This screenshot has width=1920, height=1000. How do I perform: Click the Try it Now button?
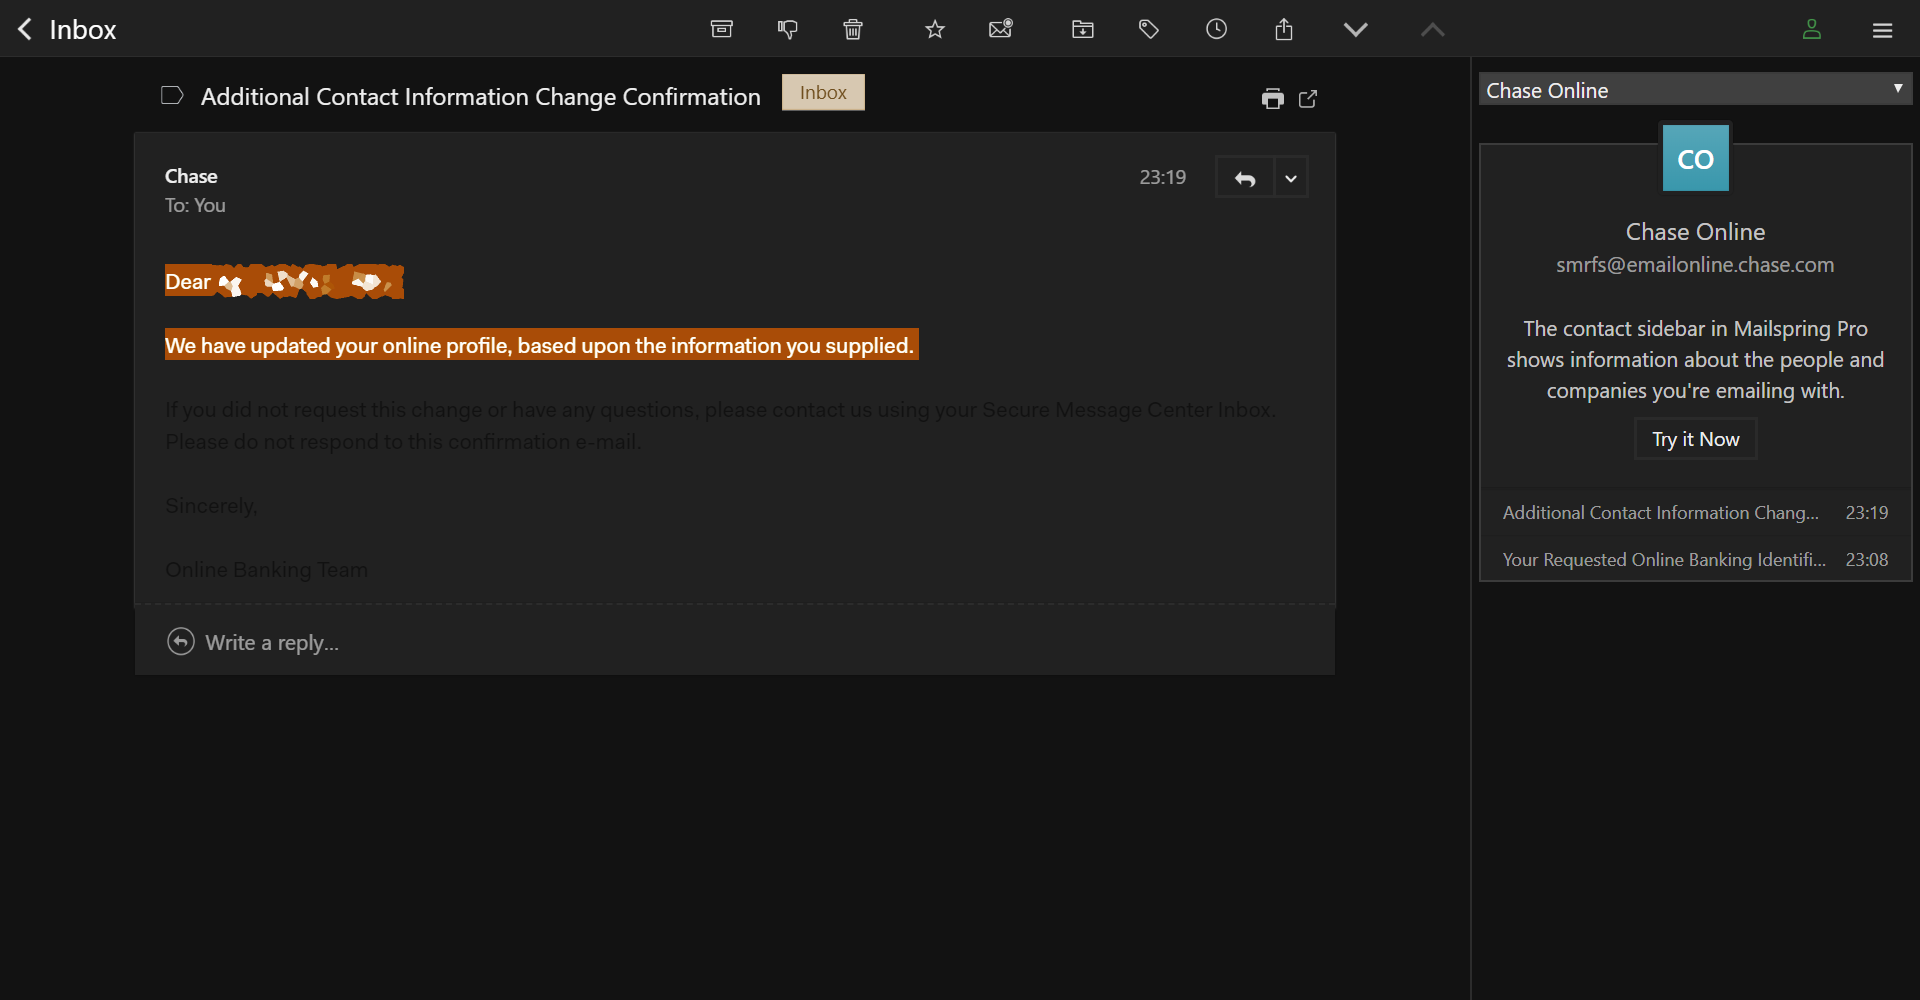coord(1696,439)
